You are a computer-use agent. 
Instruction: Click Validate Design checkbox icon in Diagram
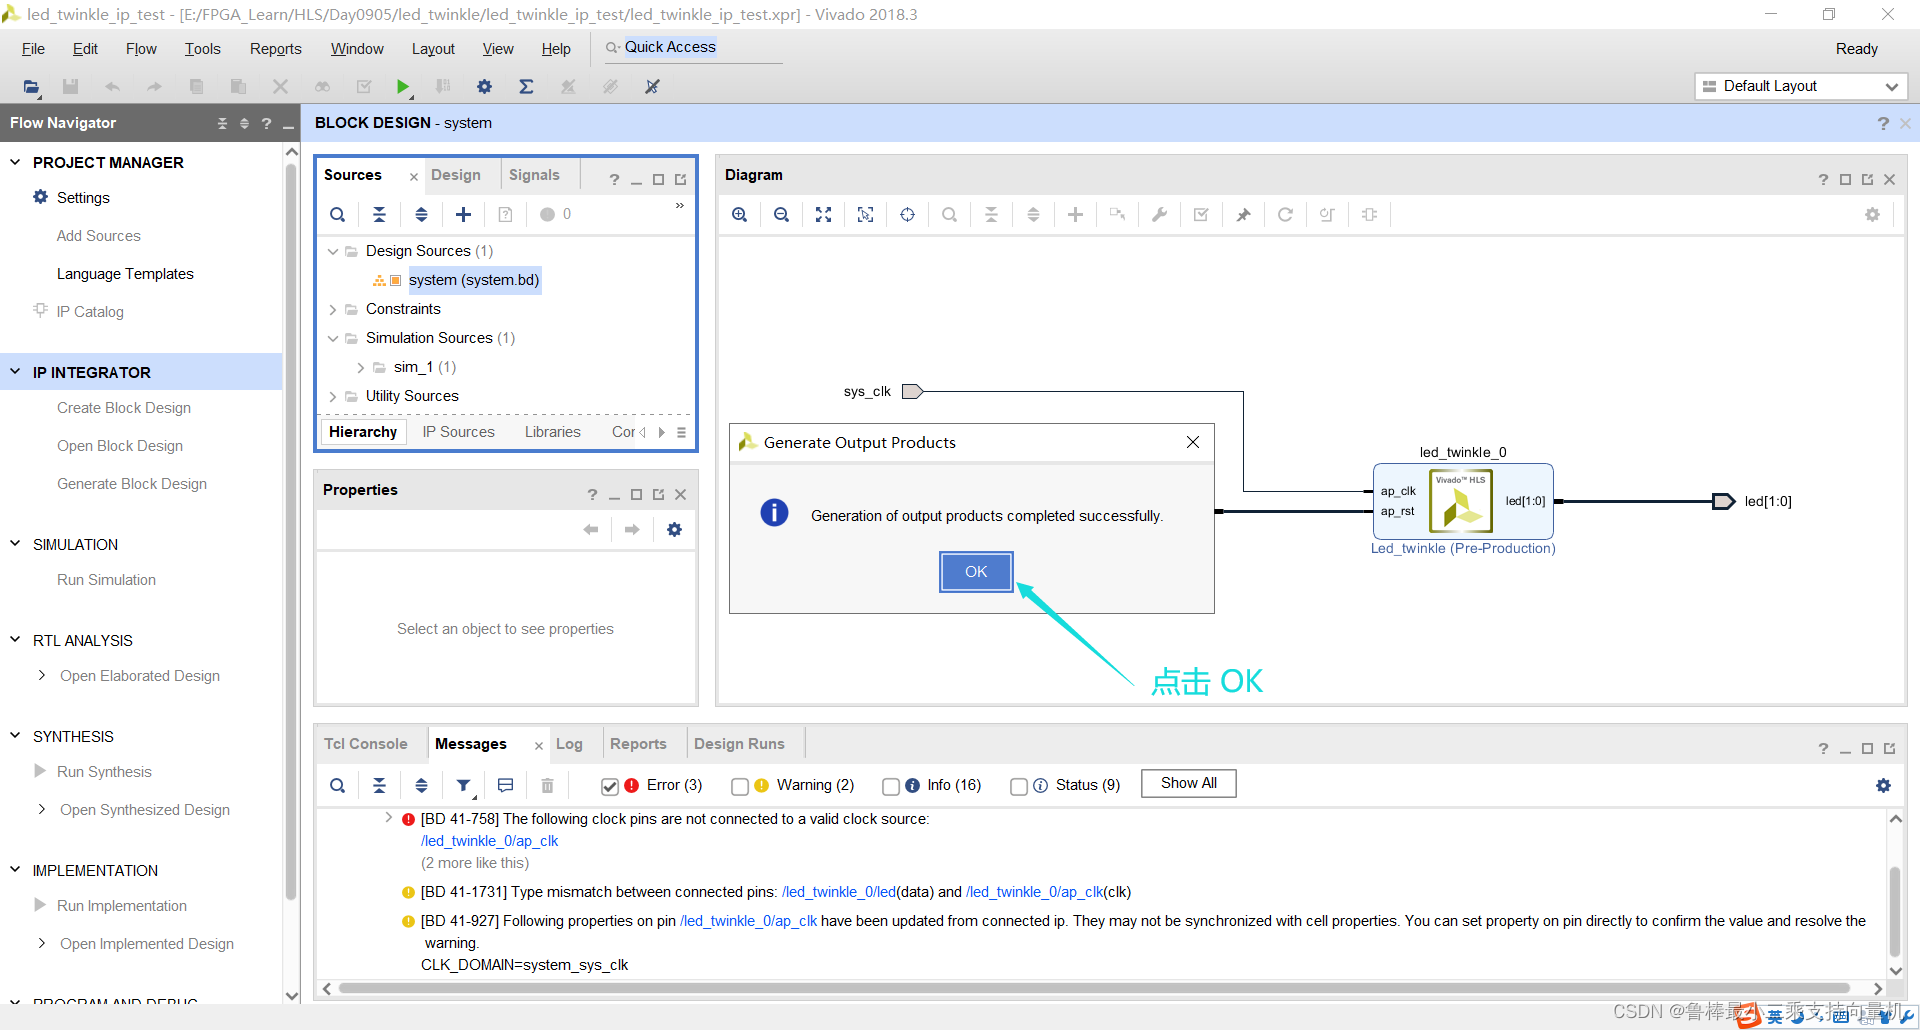(x=1201, y=215)
